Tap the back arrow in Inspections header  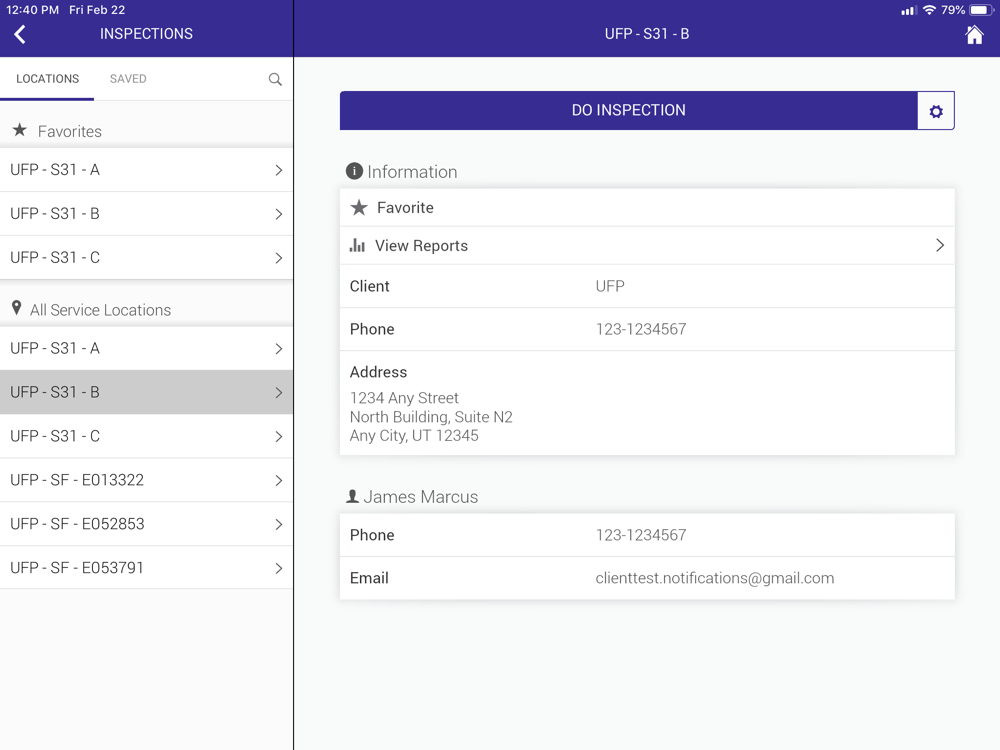20,34
